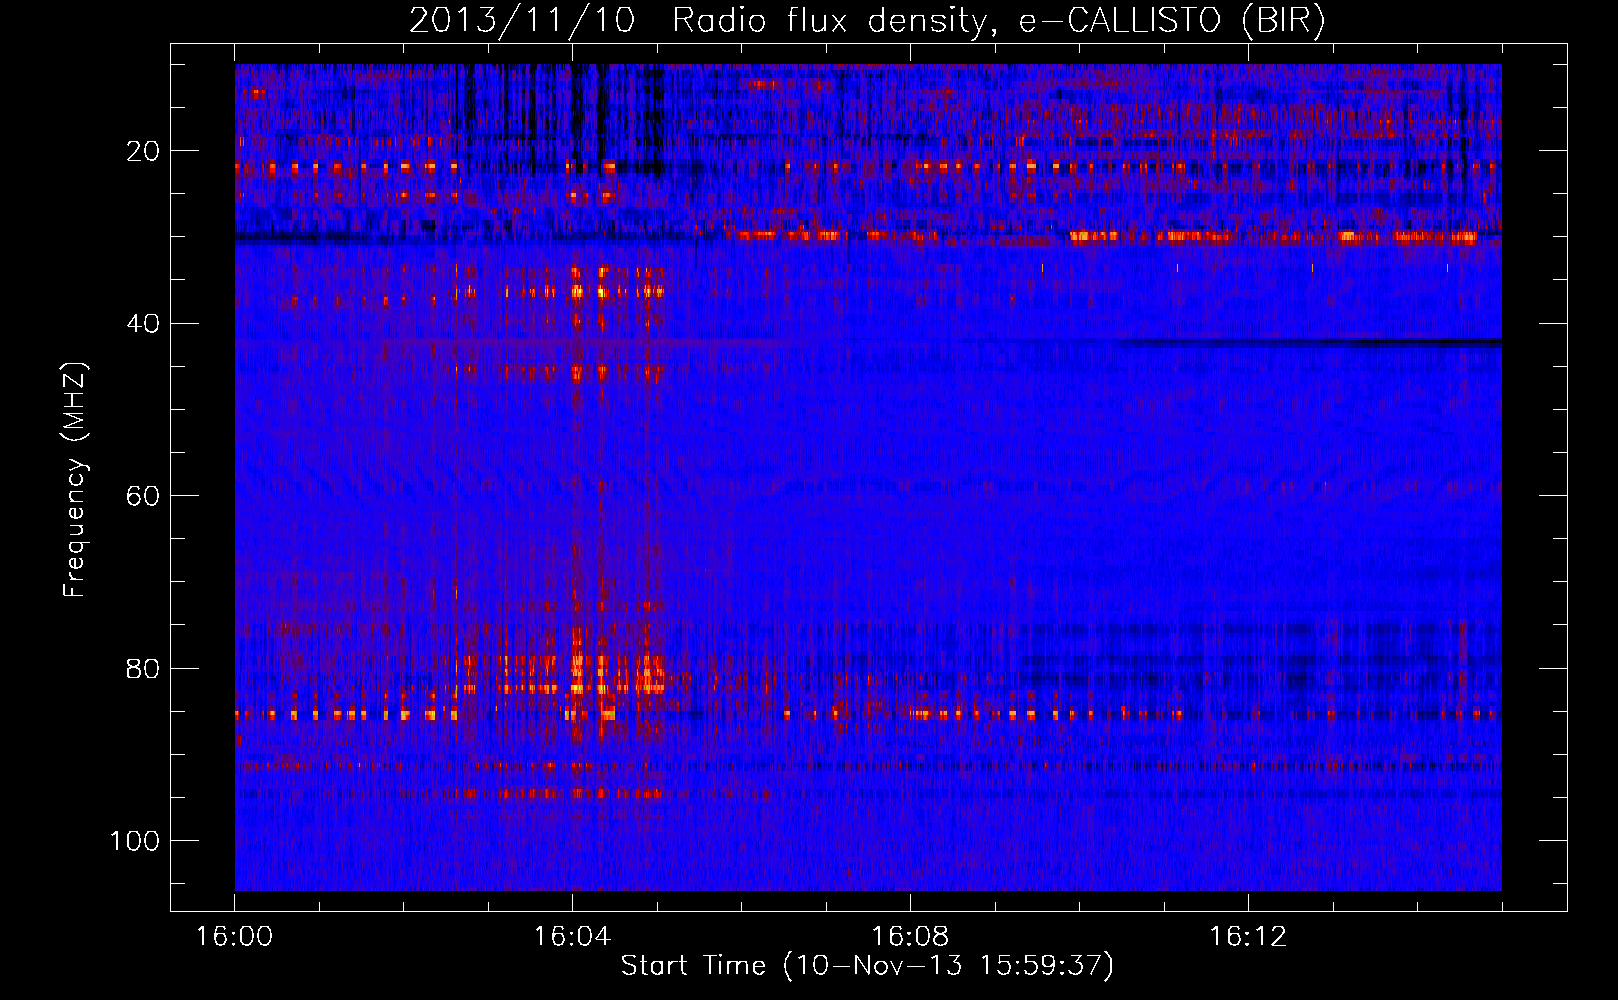The width and height of the screenshot is (1618, 1000).
Task: Click the '40' frequency tick label
Action: coord(144,323)
